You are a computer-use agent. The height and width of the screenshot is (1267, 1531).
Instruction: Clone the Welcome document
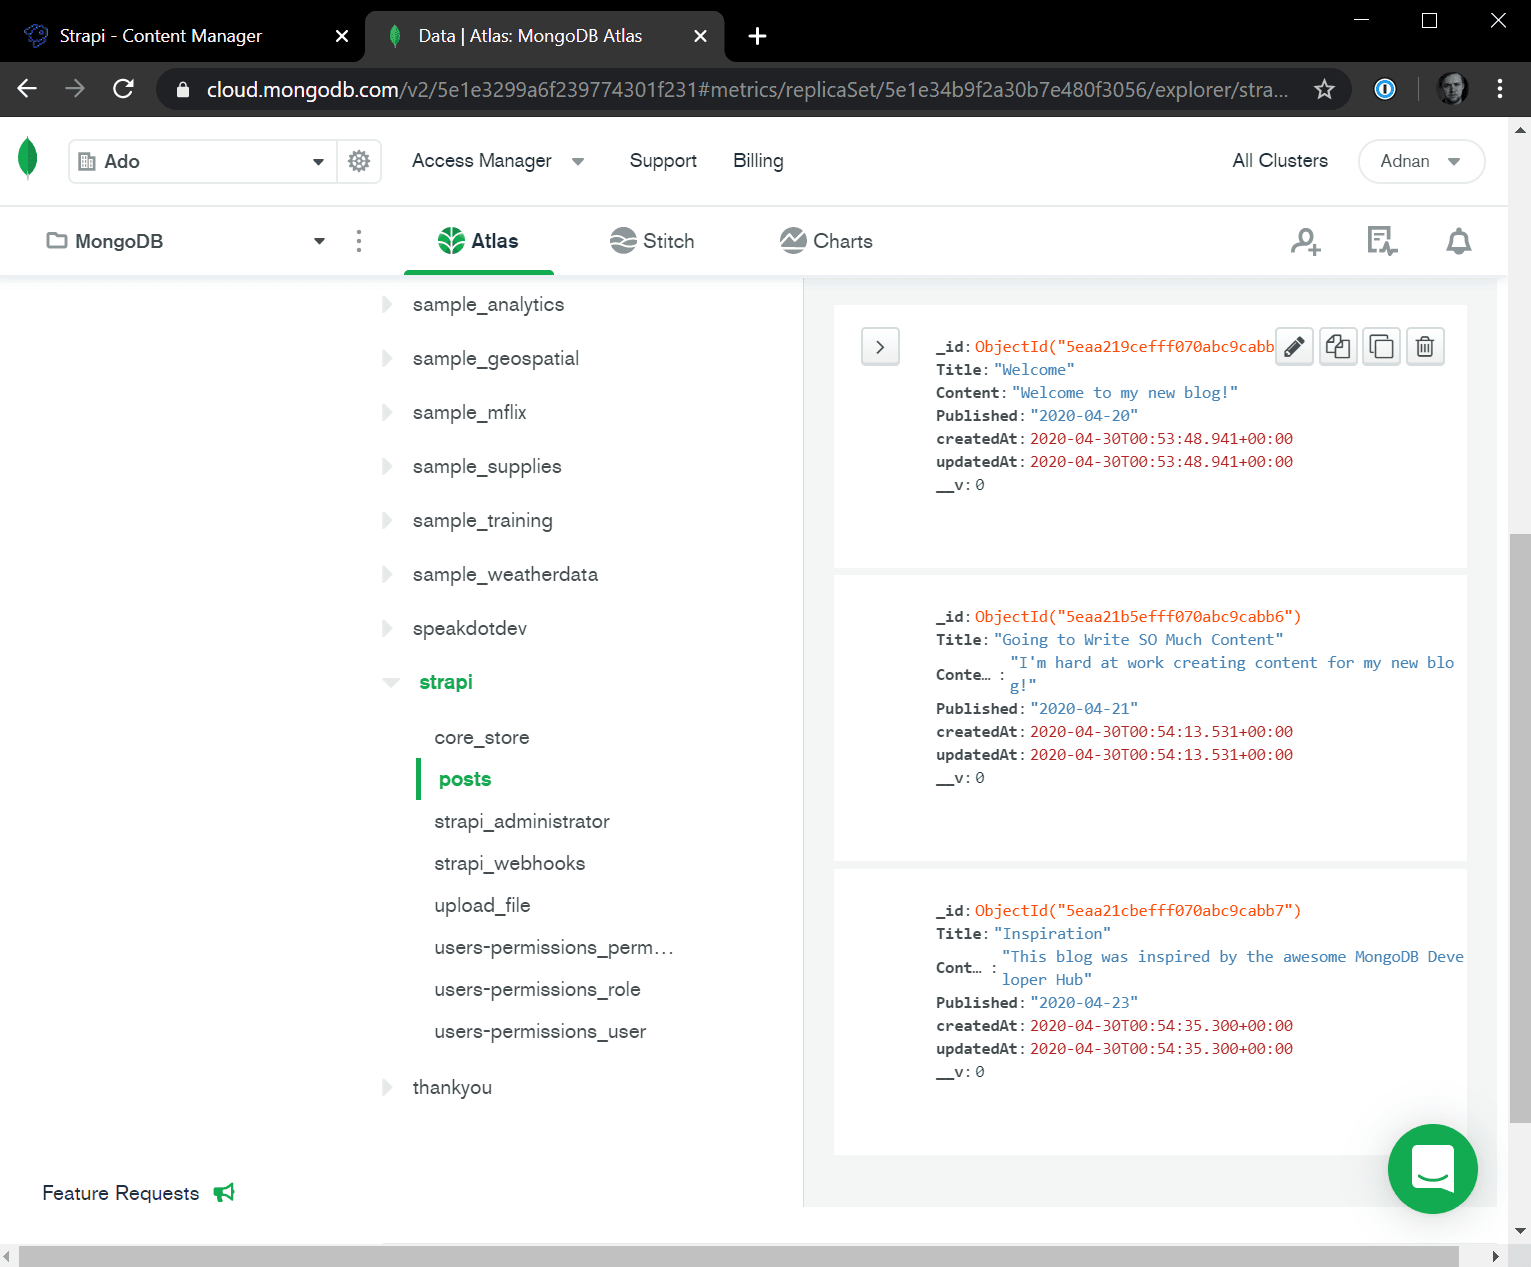tap(1338, 346)
